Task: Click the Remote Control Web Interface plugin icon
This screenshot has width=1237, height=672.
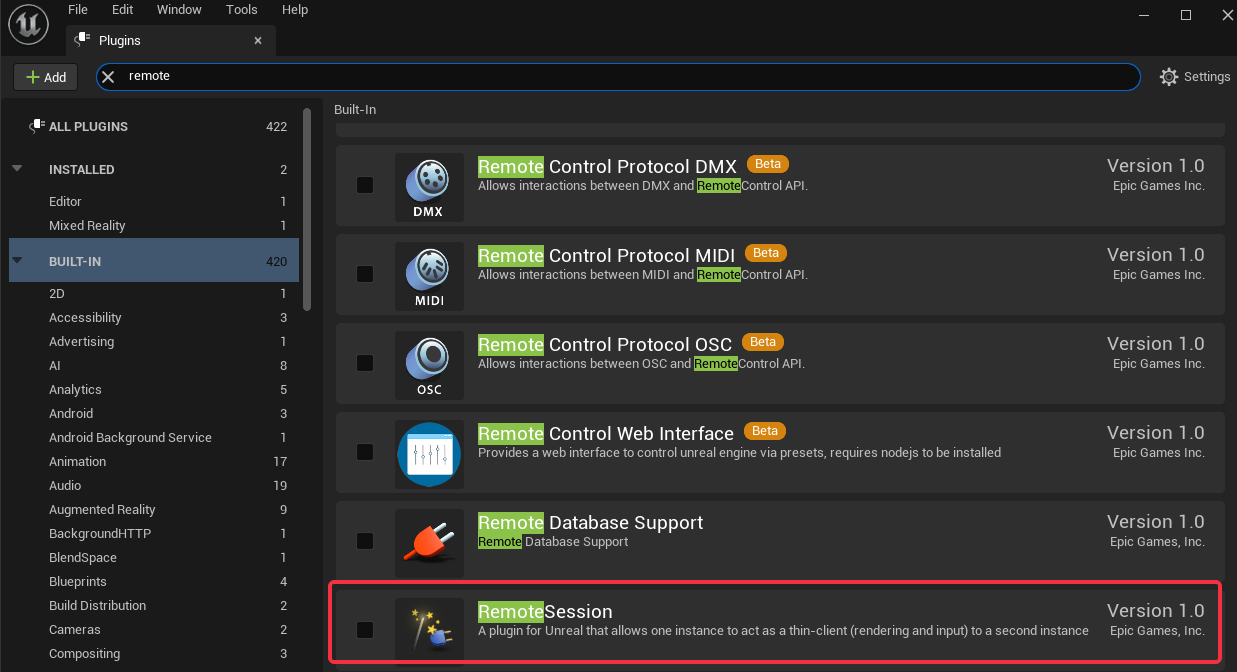Action: 429,454
